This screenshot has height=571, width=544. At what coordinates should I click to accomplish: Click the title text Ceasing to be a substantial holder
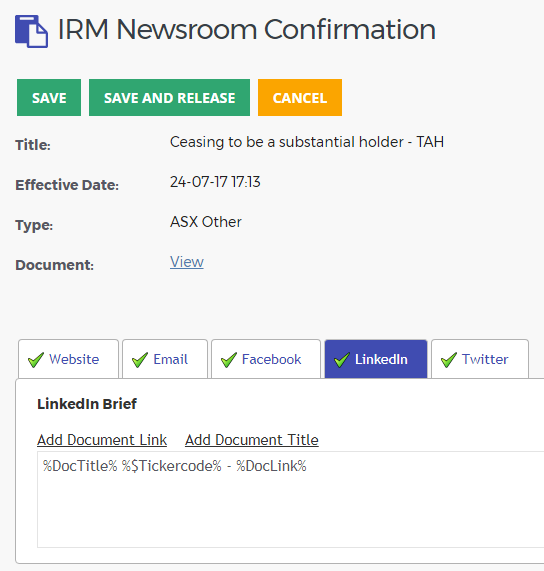click(x=287, y=142)
